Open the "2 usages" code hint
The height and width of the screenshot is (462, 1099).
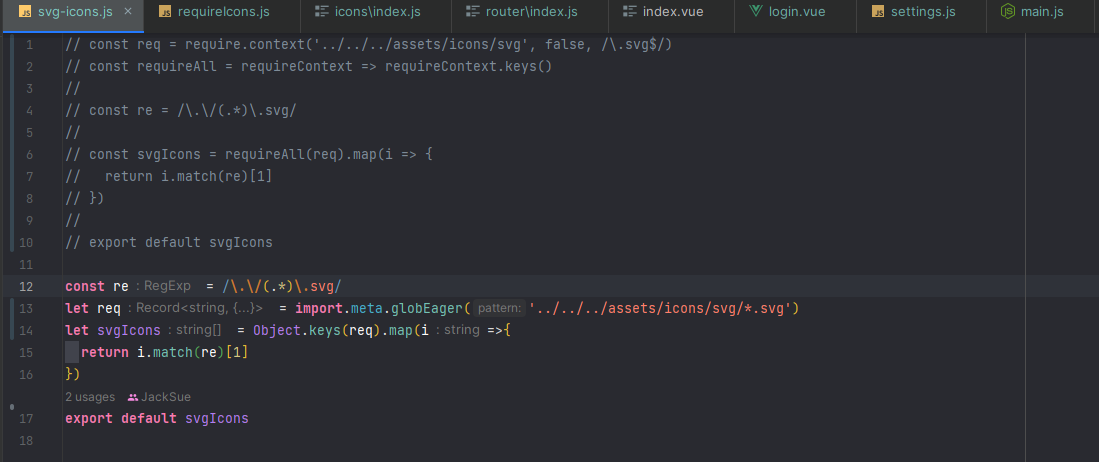(90, 397)
